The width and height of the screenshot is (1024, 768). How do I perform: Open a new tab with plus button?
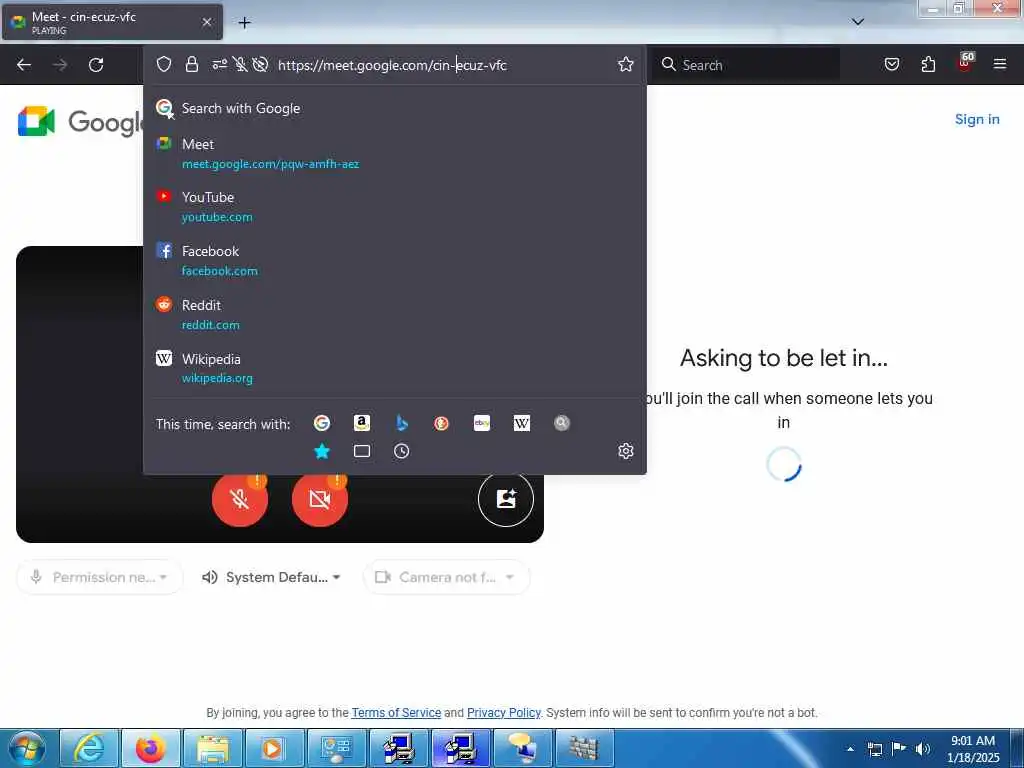coord(244,23)
